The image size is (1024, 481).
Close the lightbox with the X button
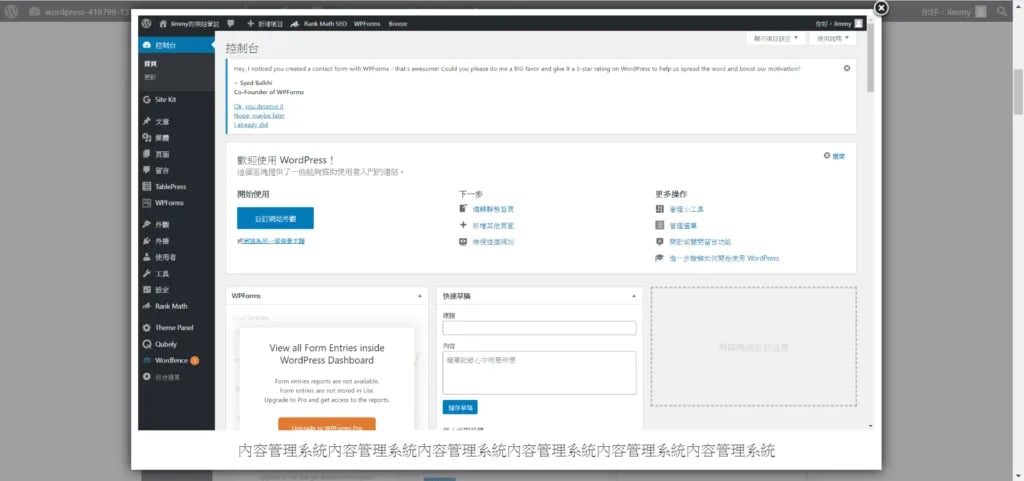(x=881, y=8)
